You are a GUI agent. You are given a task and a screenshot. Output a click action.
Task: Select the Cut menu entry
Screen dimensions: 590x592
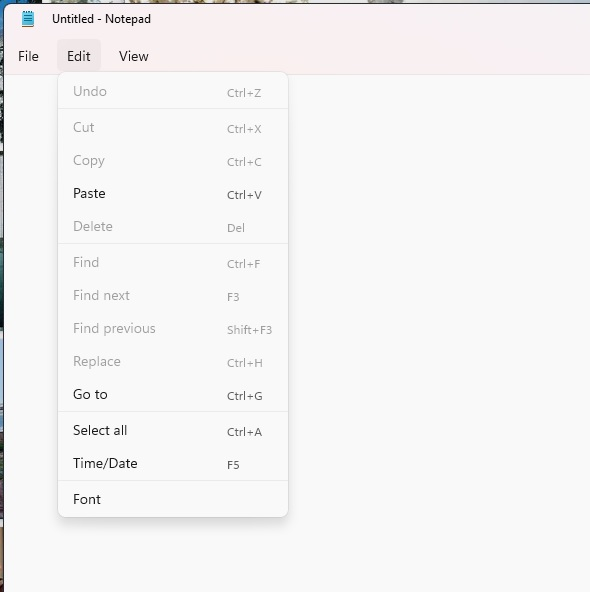pos(173,128)
